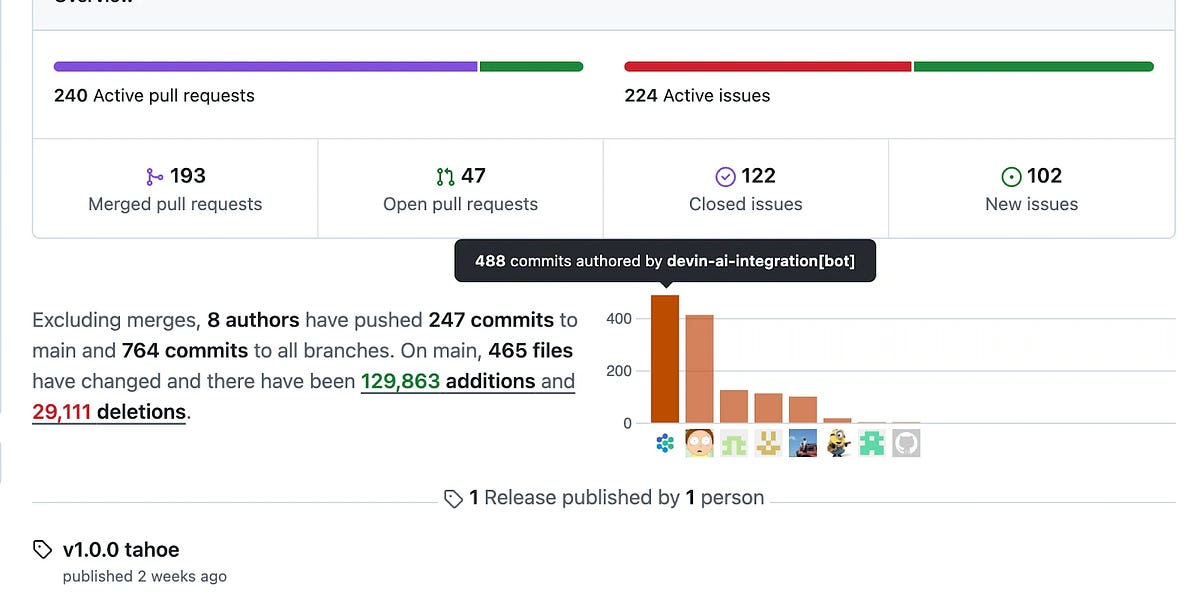The height and width of the screenshot is (600, 1200).
Task: Select the devin-ai-integration bot avatar
Action: click(x=665, y=443)
